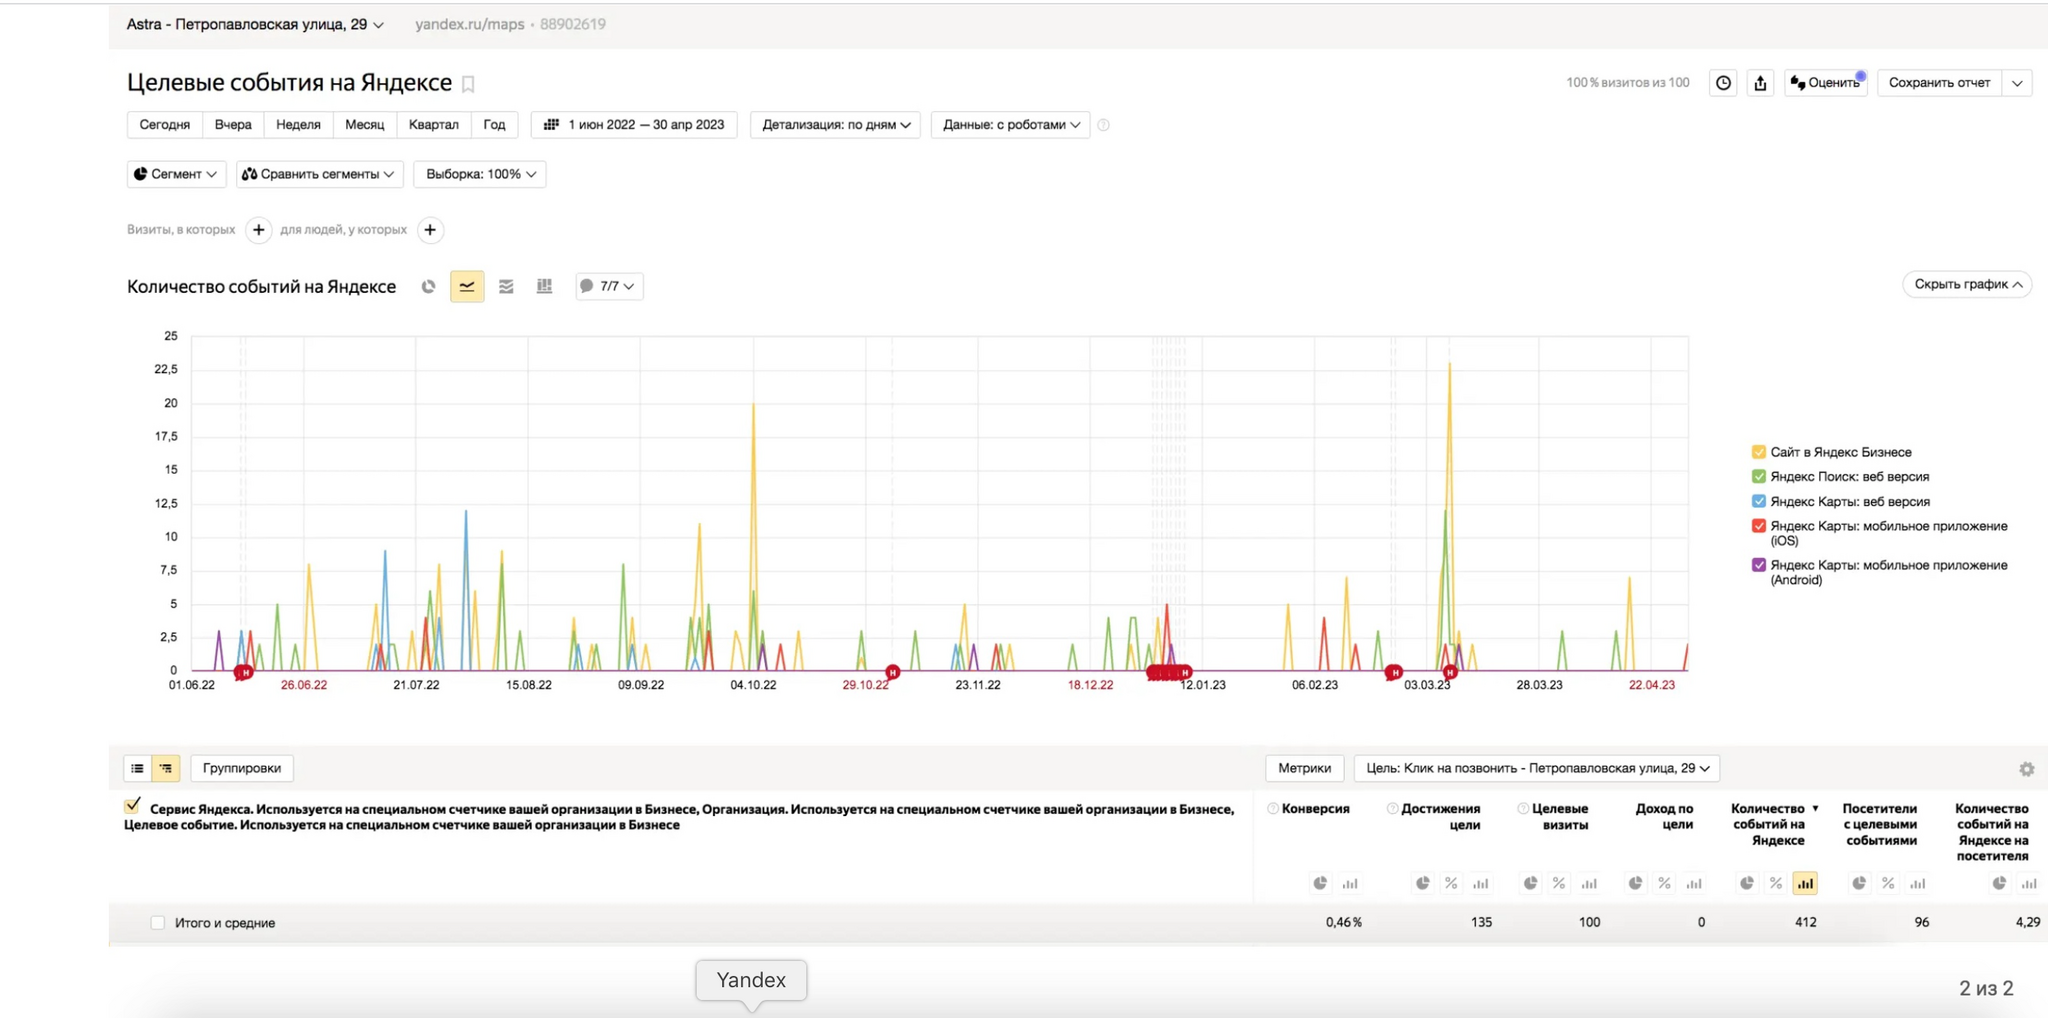This screenshot has width=2048, height=1018.
Task: Open the 'Детализация: по дням' dropdown
Action: click(x=836, y=125)
